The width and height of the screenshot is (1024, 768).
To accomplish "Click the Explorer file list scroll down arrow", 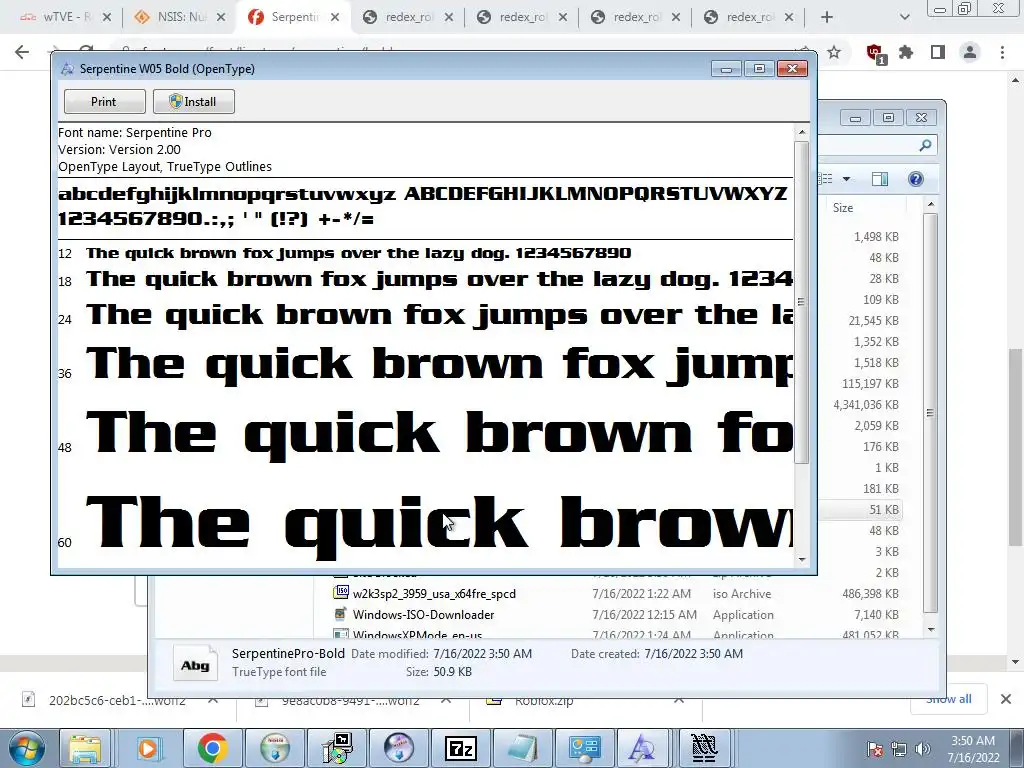I will [x=931, y=630].
